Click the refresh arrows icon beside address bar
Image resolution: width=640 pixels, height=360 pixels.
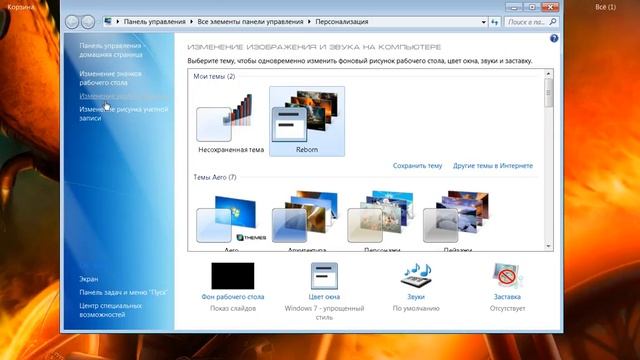(495, 22)
